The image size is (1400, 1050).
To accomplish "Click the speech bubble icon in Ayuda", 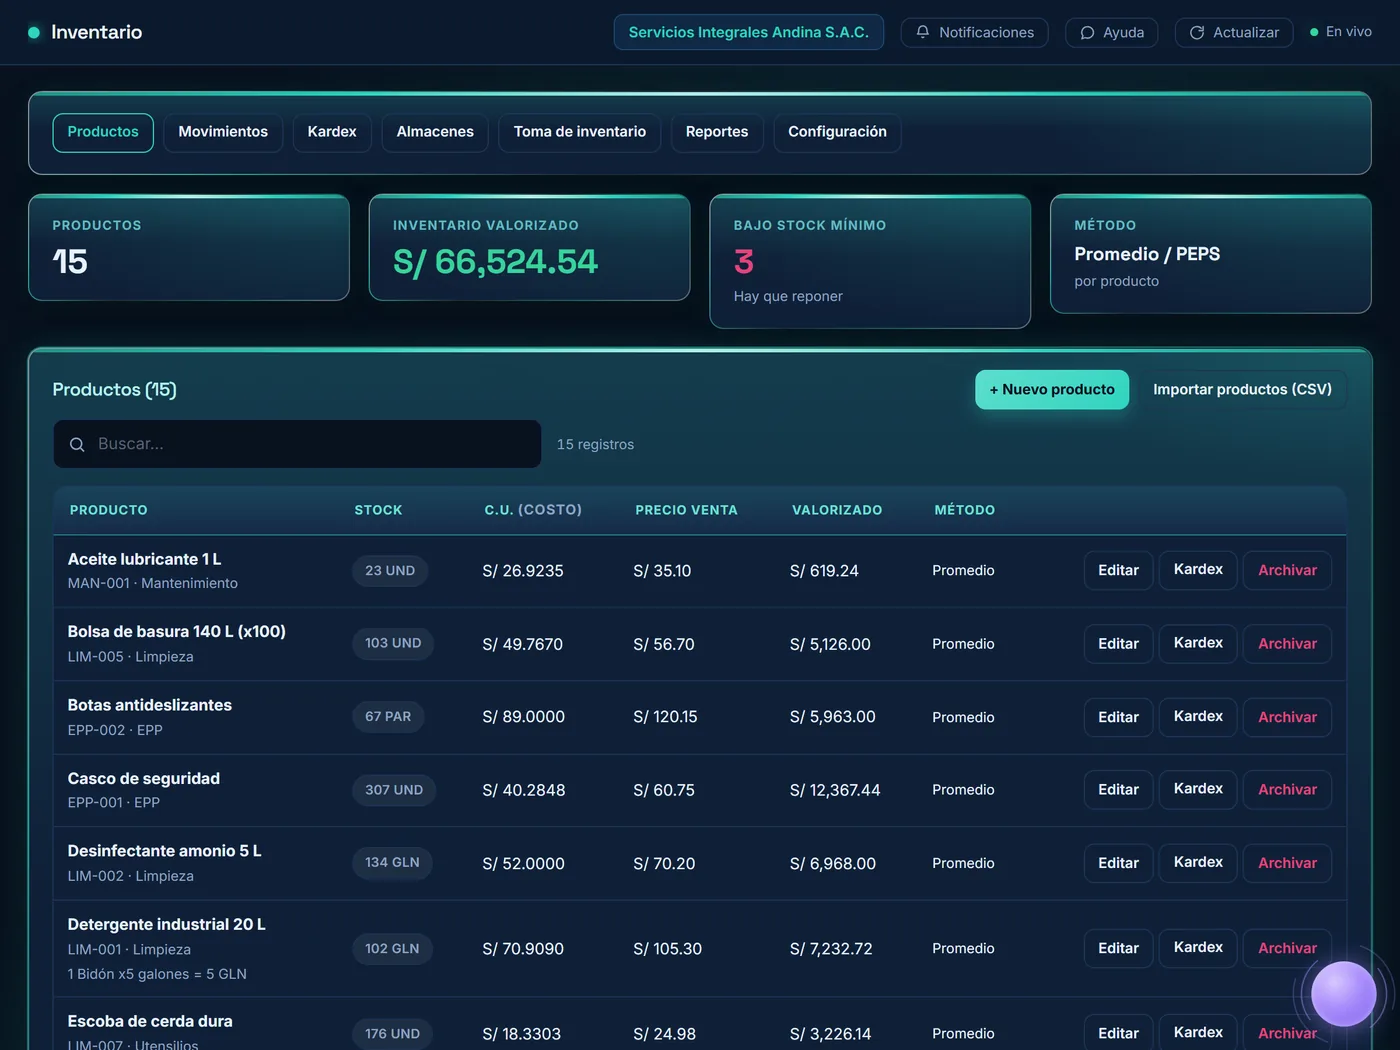I will 1087,33.
